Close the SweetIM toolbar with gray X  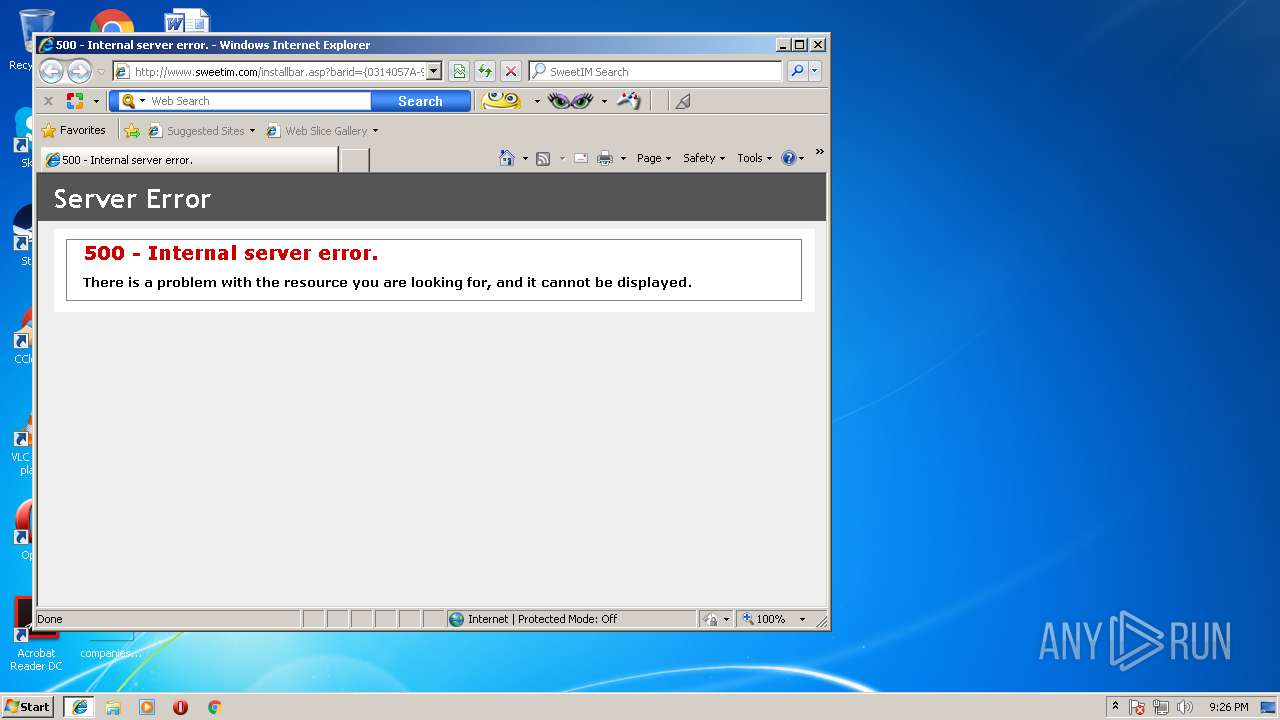[x=48, y=101]
